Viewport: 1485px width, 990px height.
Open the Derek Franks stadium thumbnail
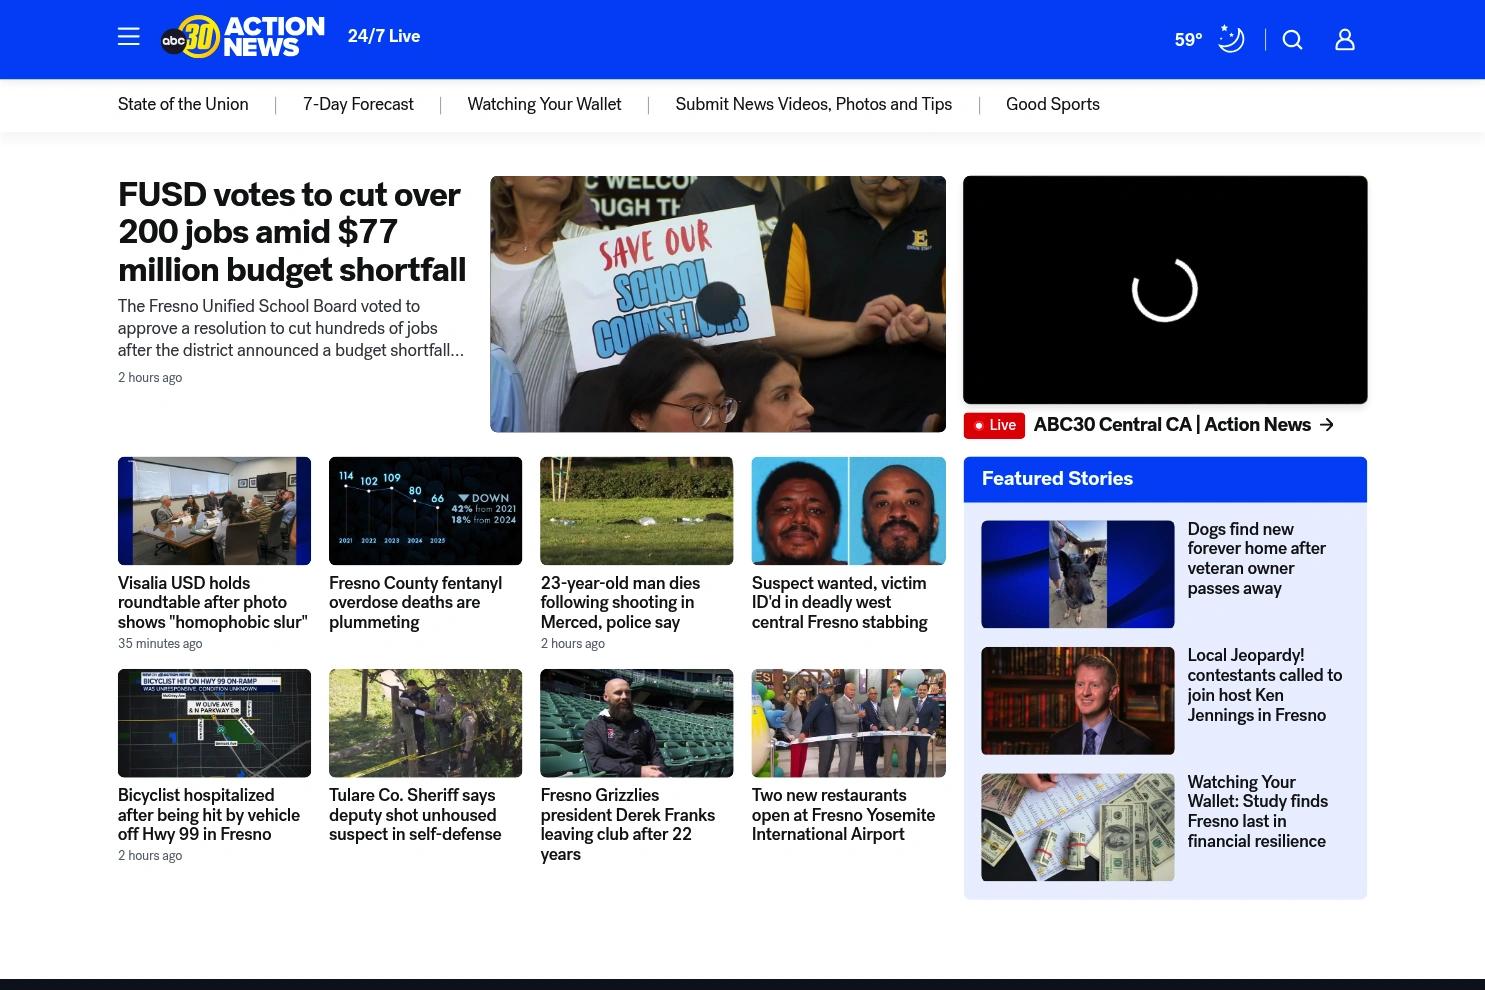click(637, 723)
